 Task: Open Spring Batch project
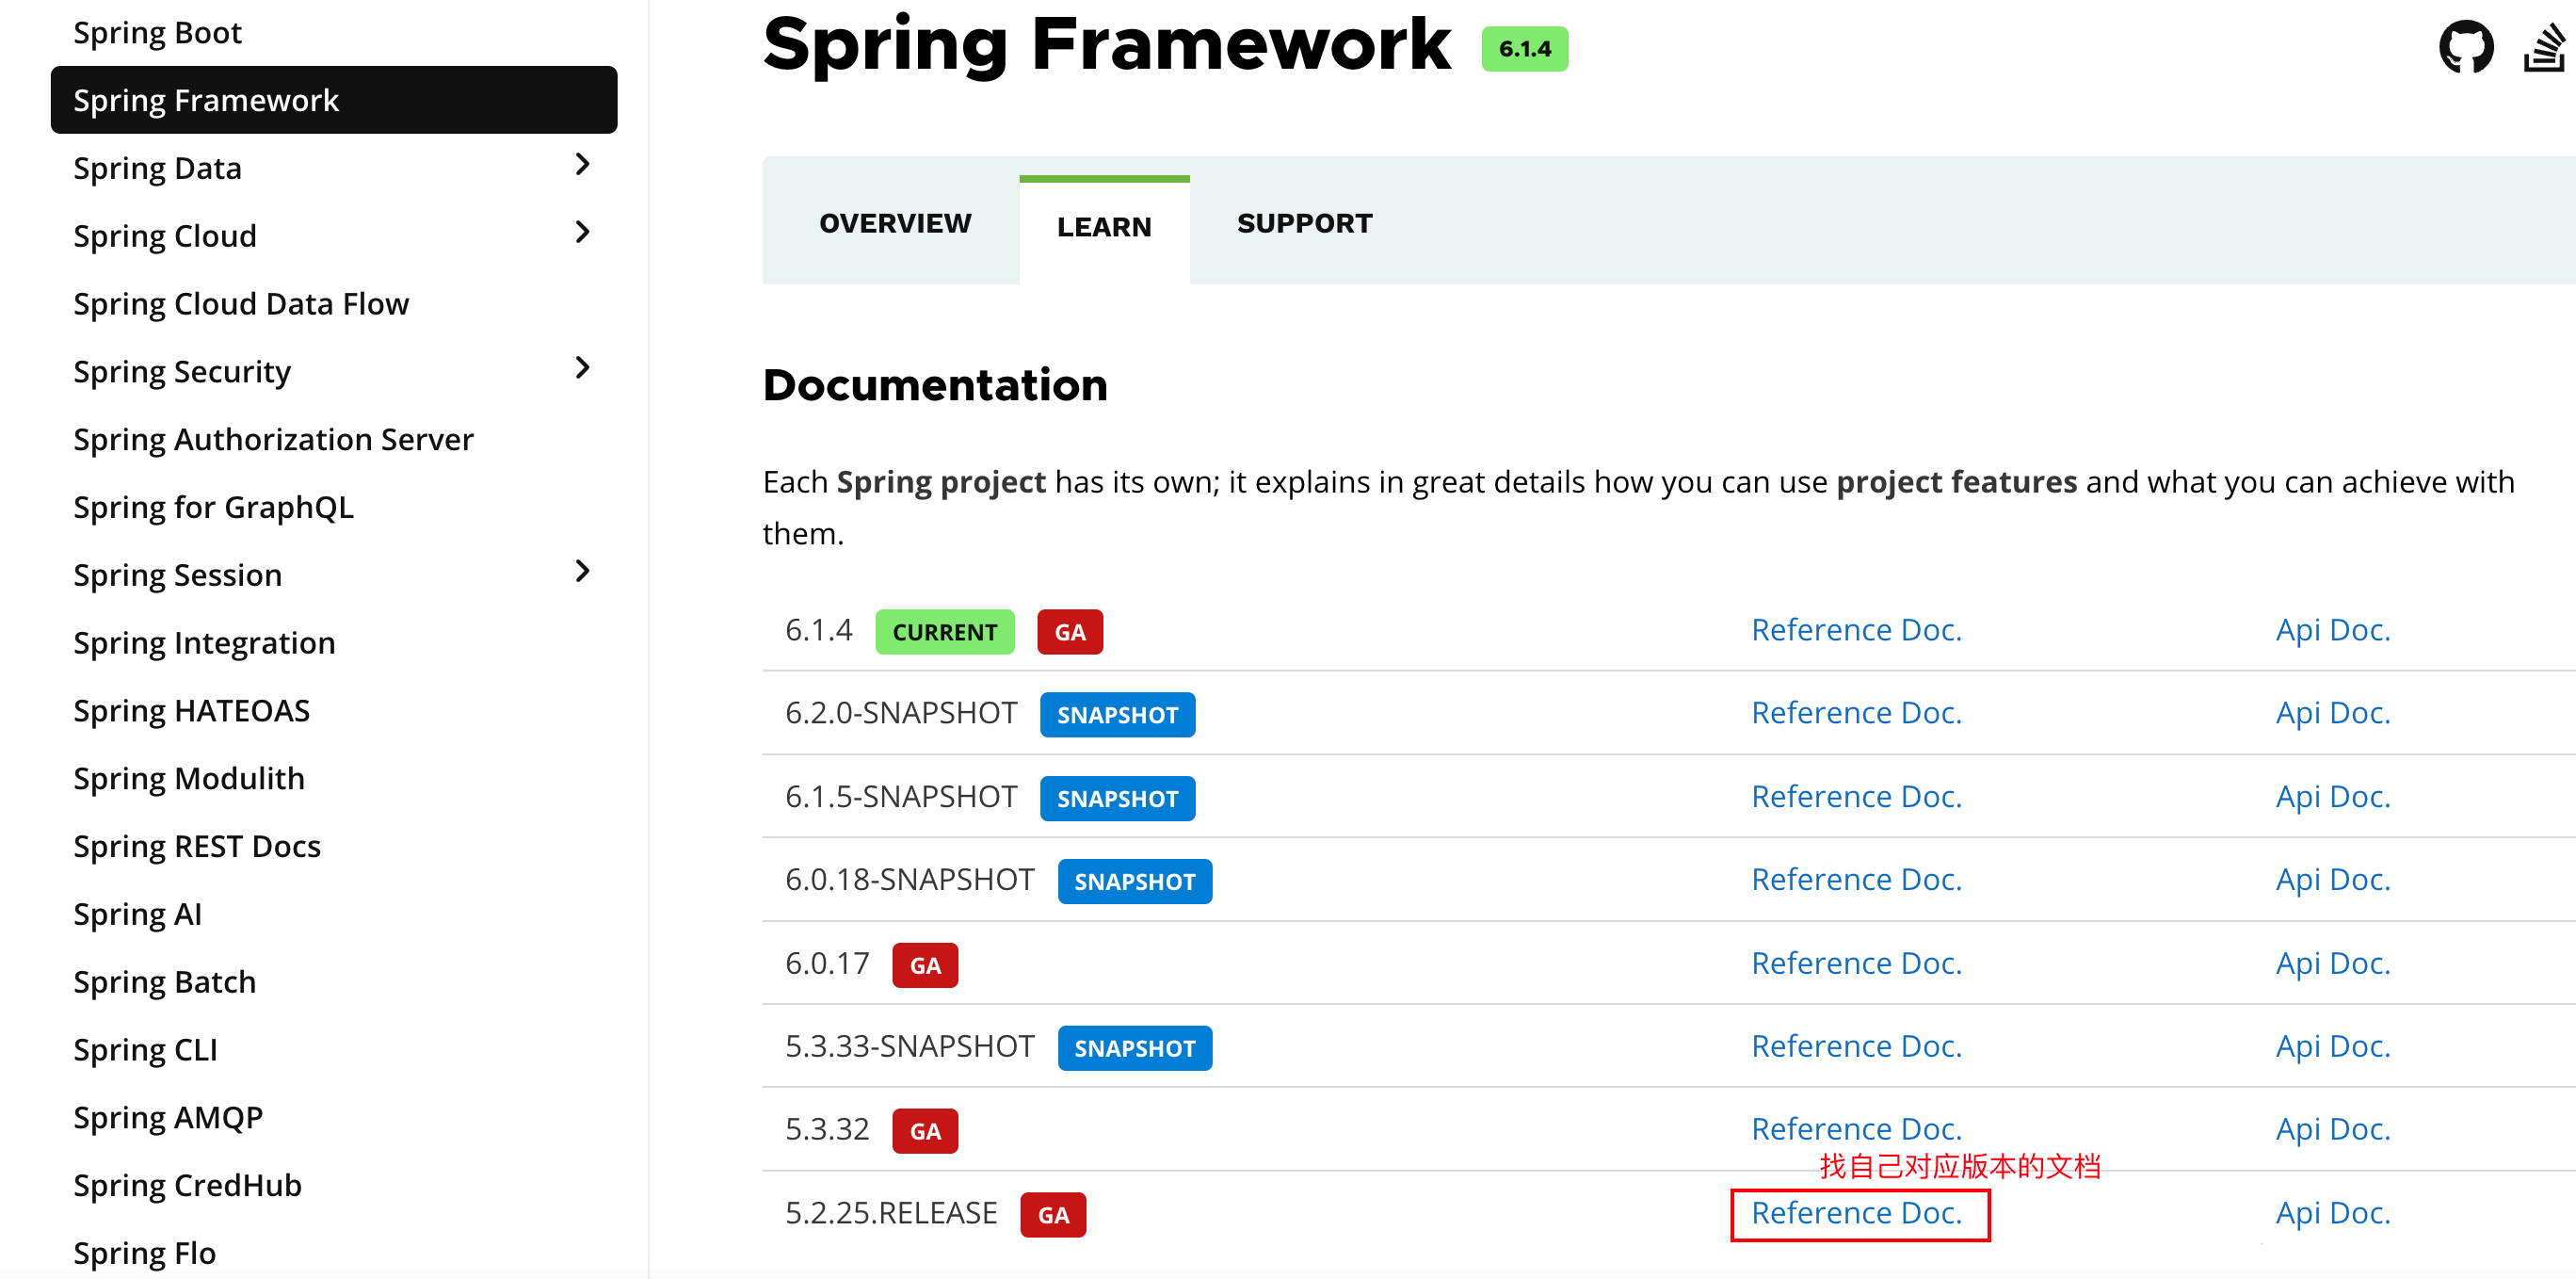click(165, 982)
